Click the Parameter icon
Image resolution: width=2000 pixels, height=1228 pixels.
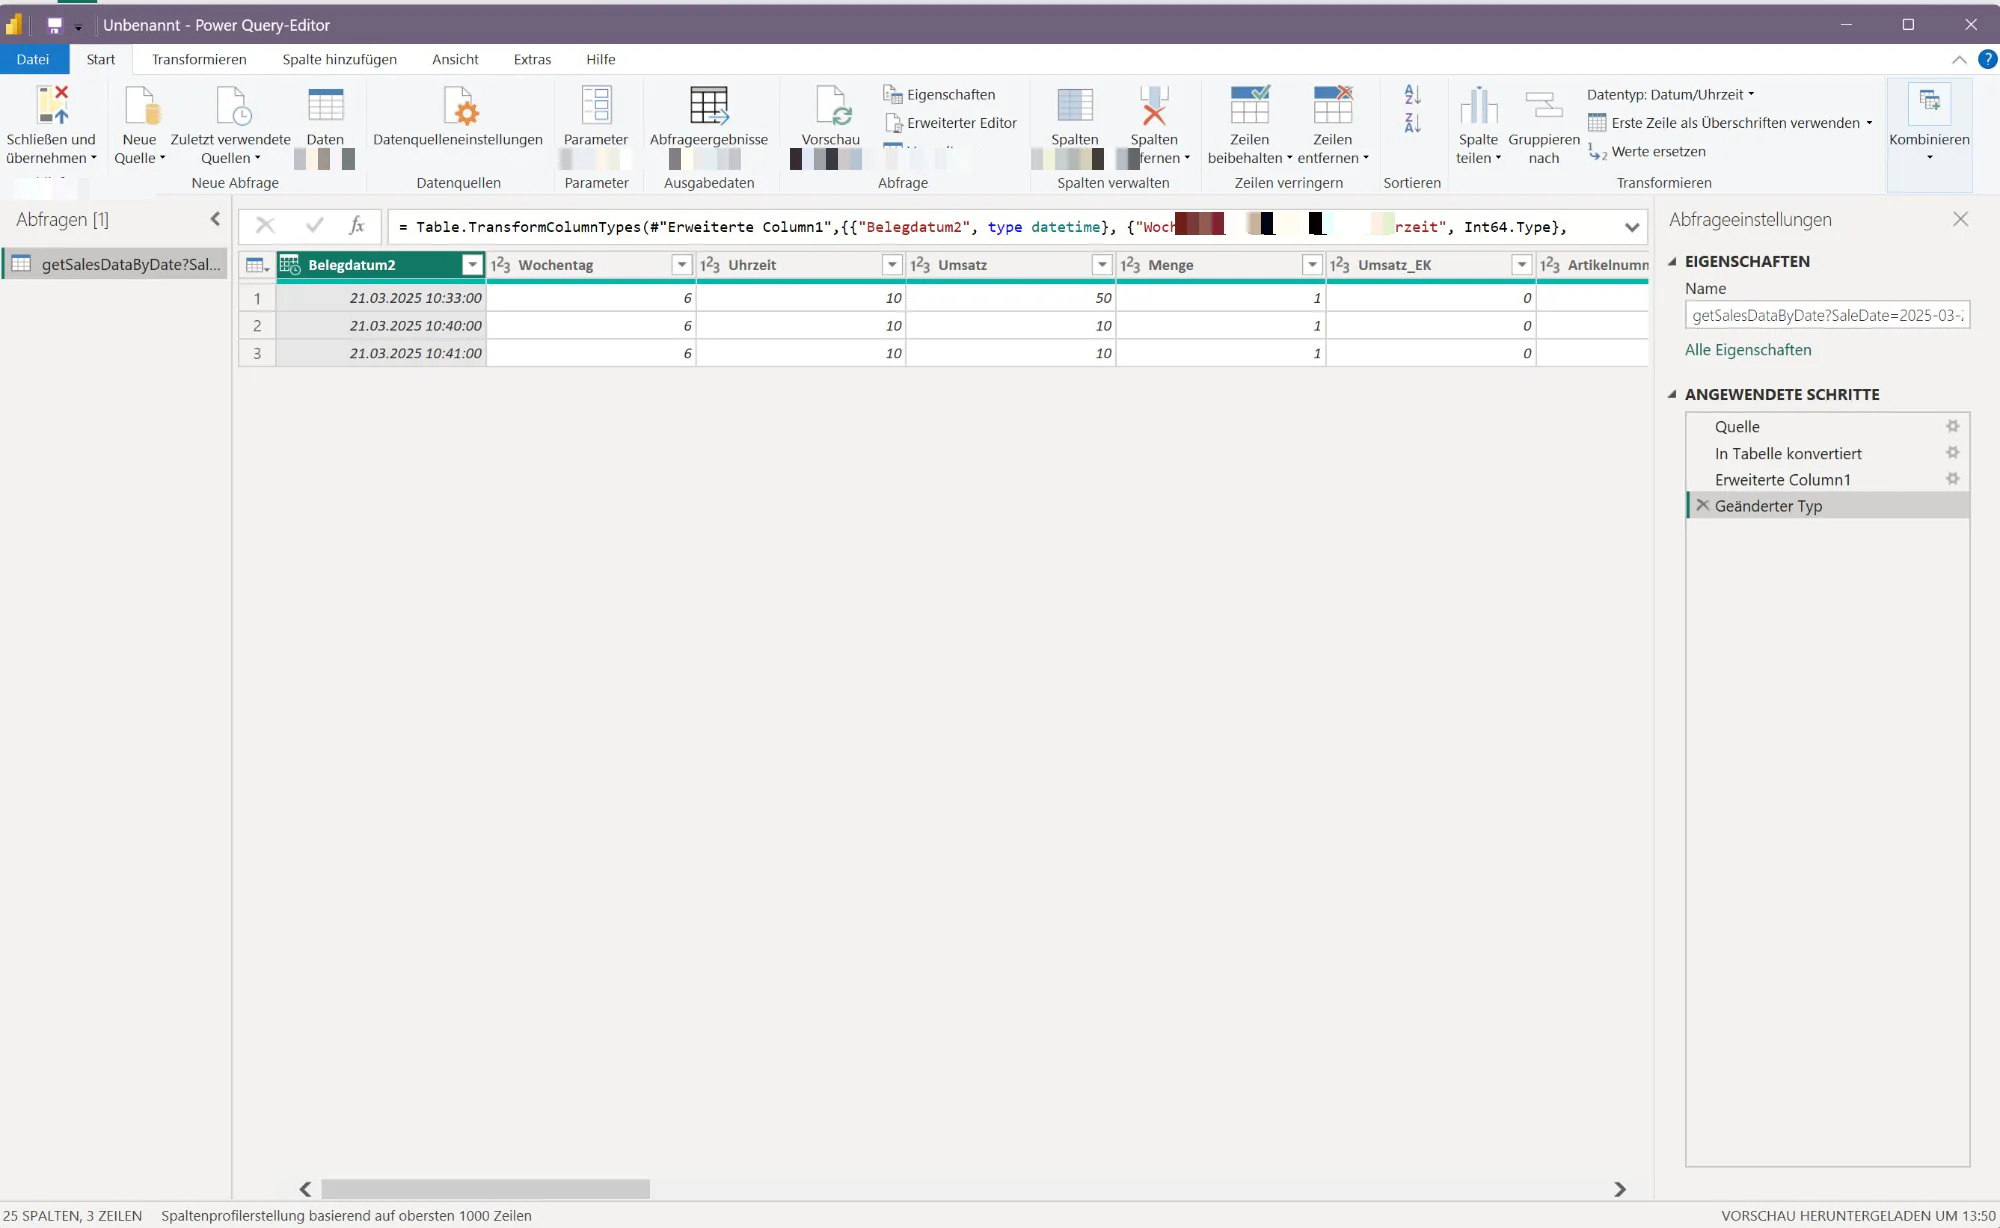pos(596,105)
